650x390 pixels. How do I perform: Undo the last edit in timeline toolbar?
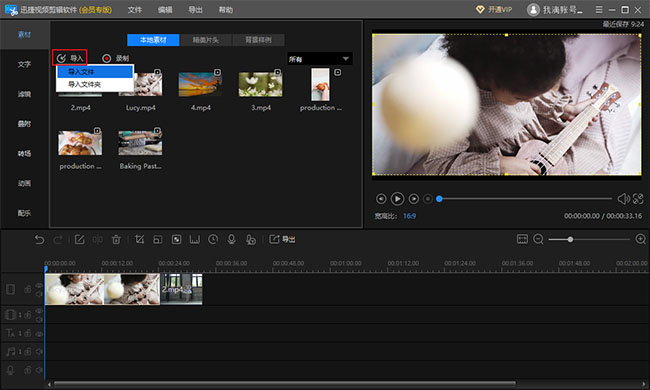click(x=39, y=240)
